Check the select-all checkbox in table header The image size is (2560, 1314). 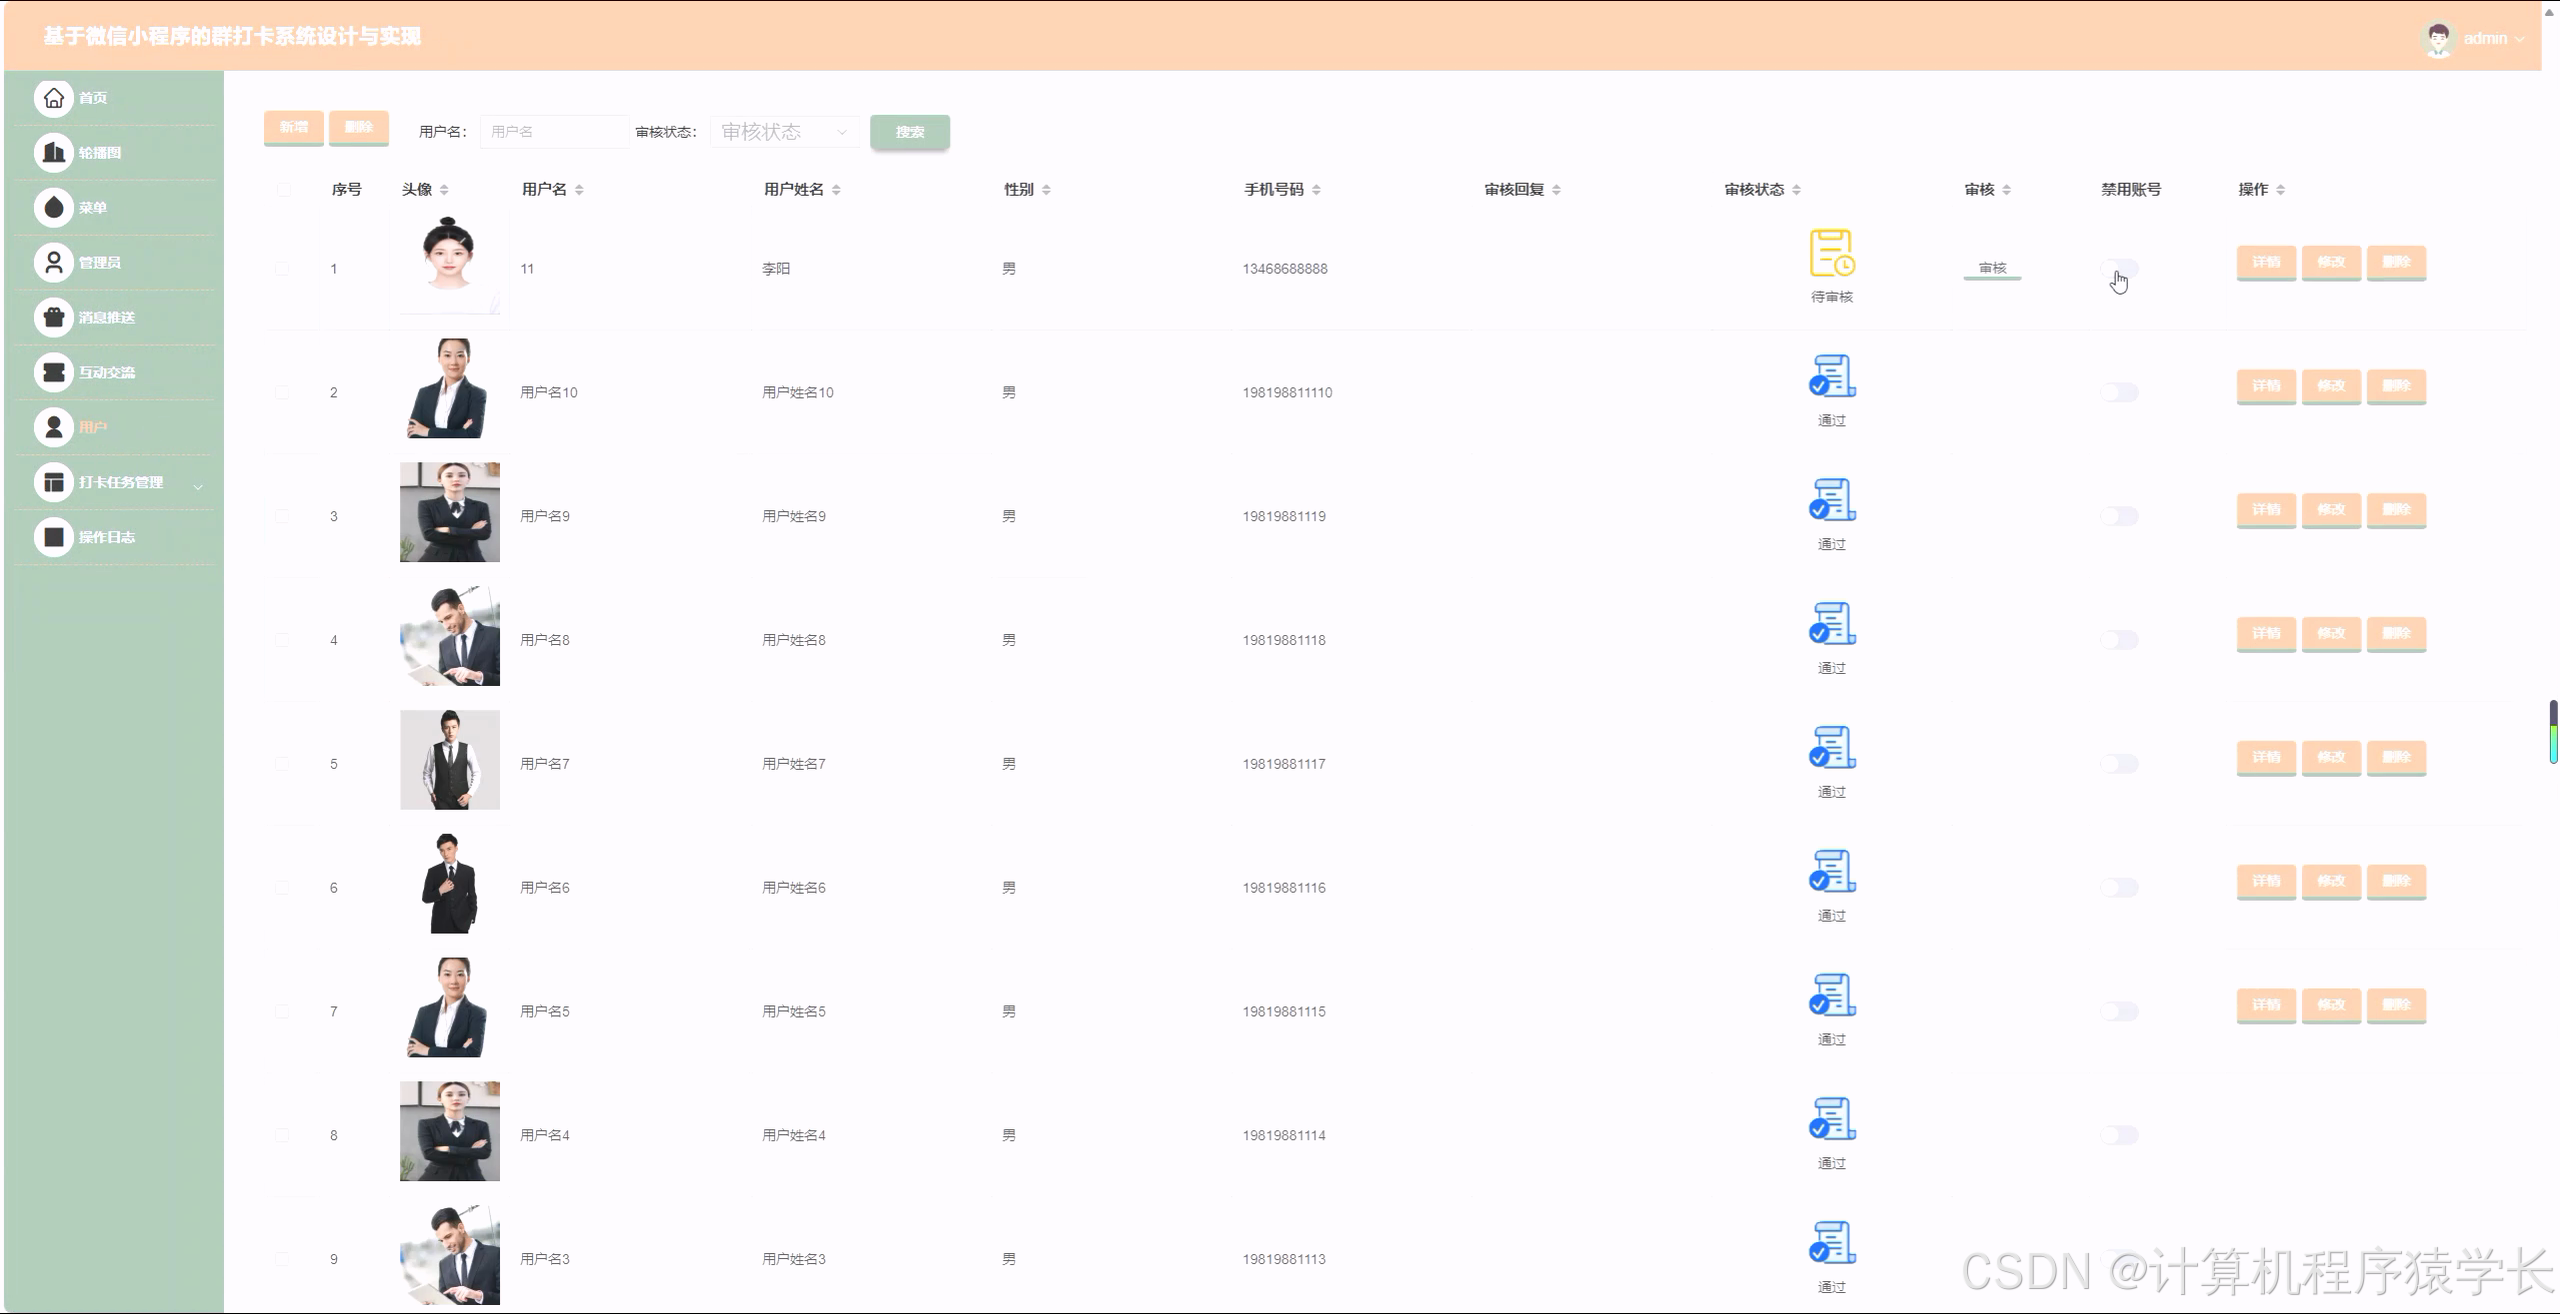(284, 190)
